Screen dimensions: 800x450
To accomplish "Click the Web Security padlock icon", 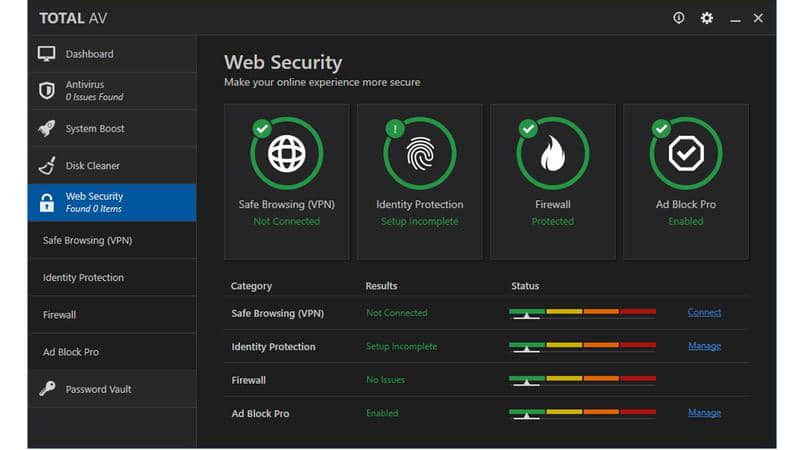I will [46, 203].
